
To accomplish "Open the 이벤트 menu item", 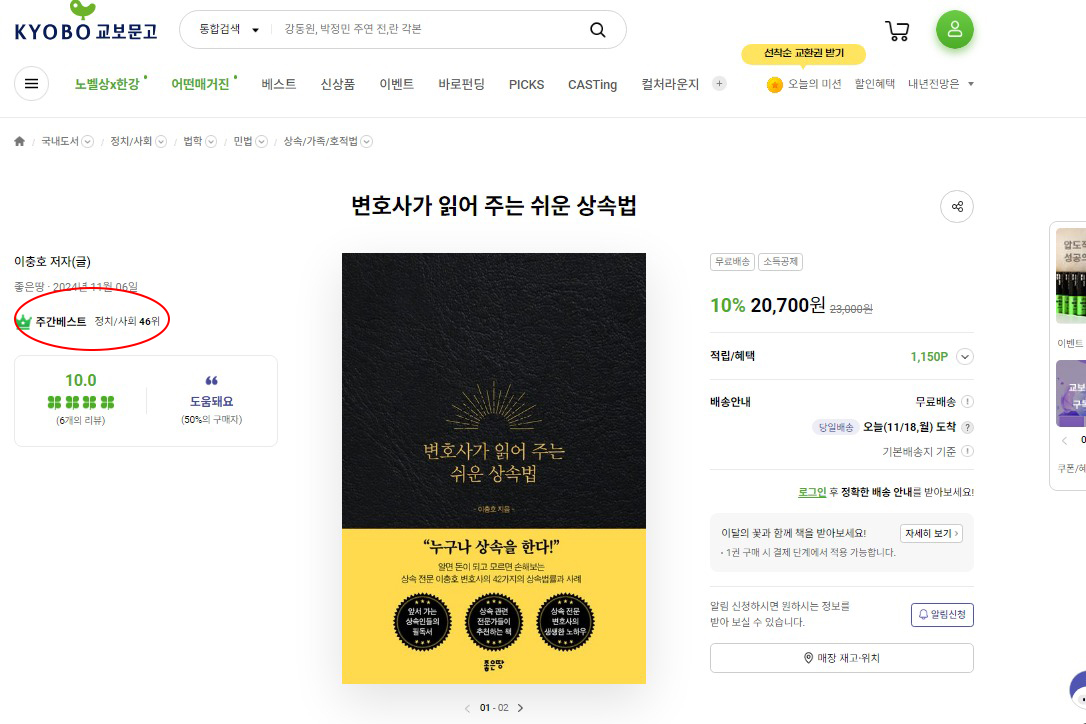I will click(396, 84).
